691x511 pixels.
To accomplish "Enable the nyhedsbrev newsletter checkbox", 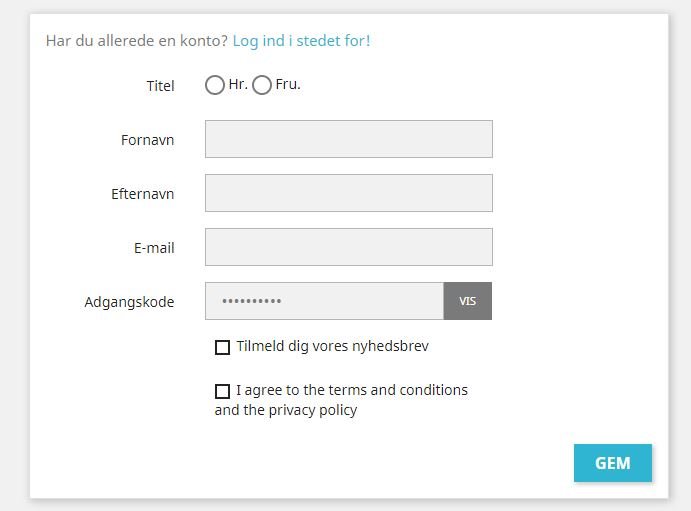I will 222,348.
